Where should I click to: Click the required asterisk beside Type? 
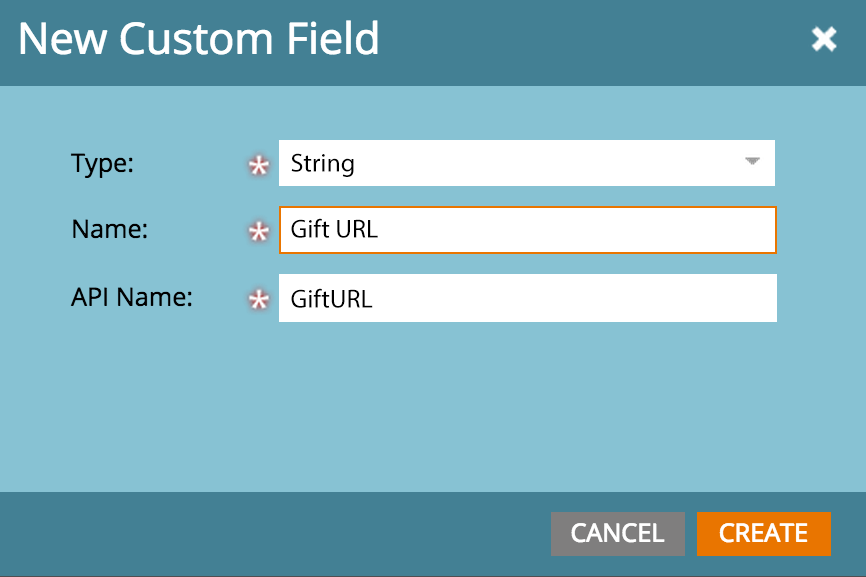259,166
